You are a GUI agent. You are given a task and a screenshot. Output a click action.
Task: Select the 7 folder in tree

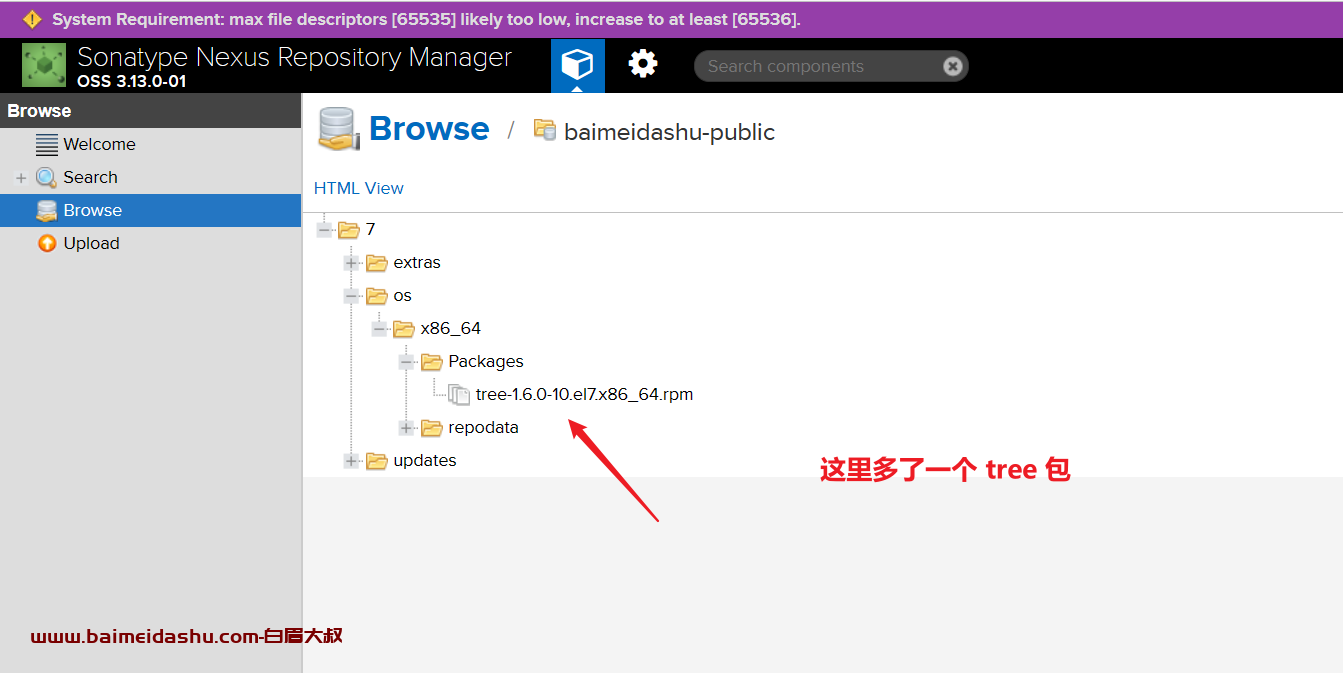(x=370, y=229)
